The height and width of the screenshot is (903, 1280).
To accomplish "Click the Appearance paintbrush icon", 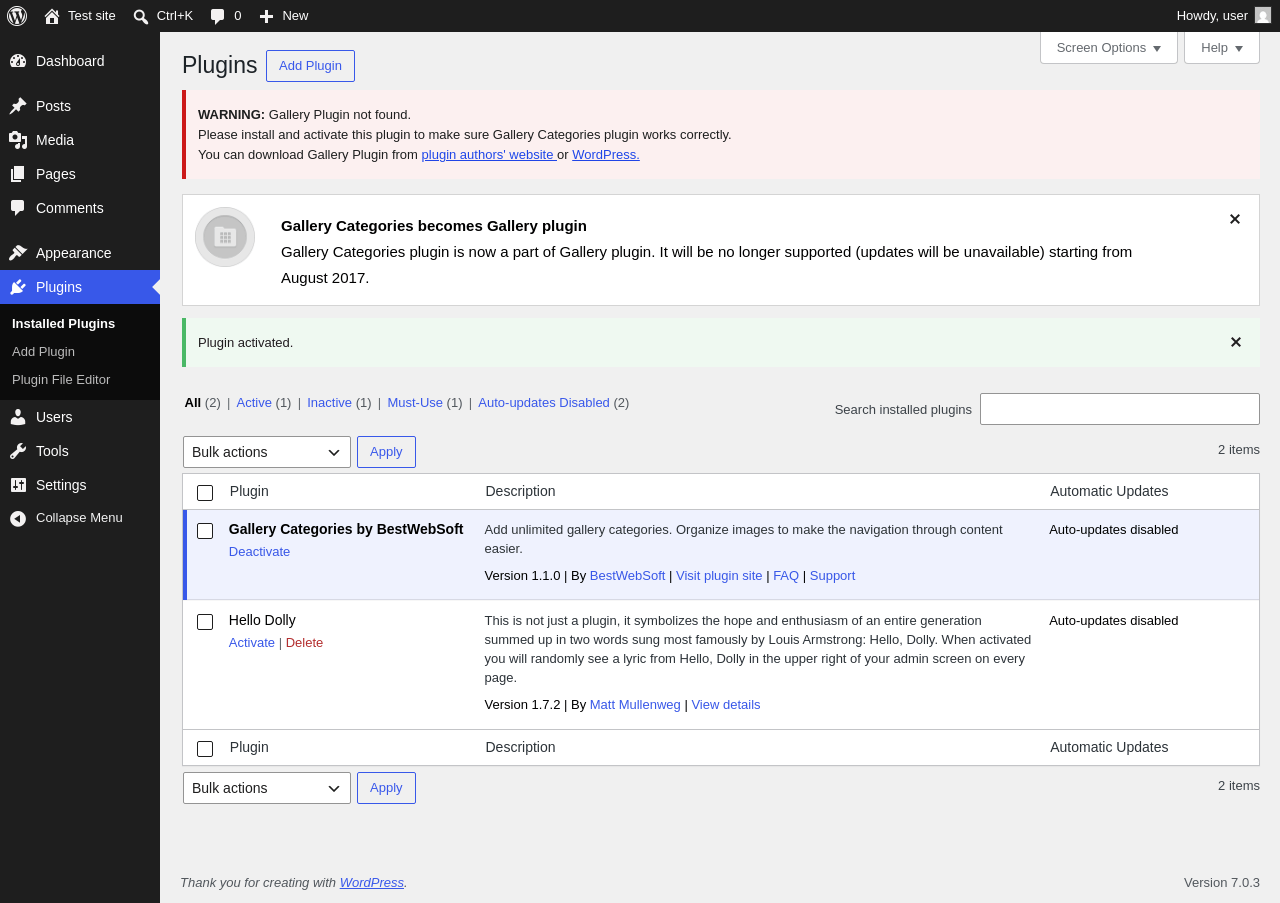I will (18, 253).
